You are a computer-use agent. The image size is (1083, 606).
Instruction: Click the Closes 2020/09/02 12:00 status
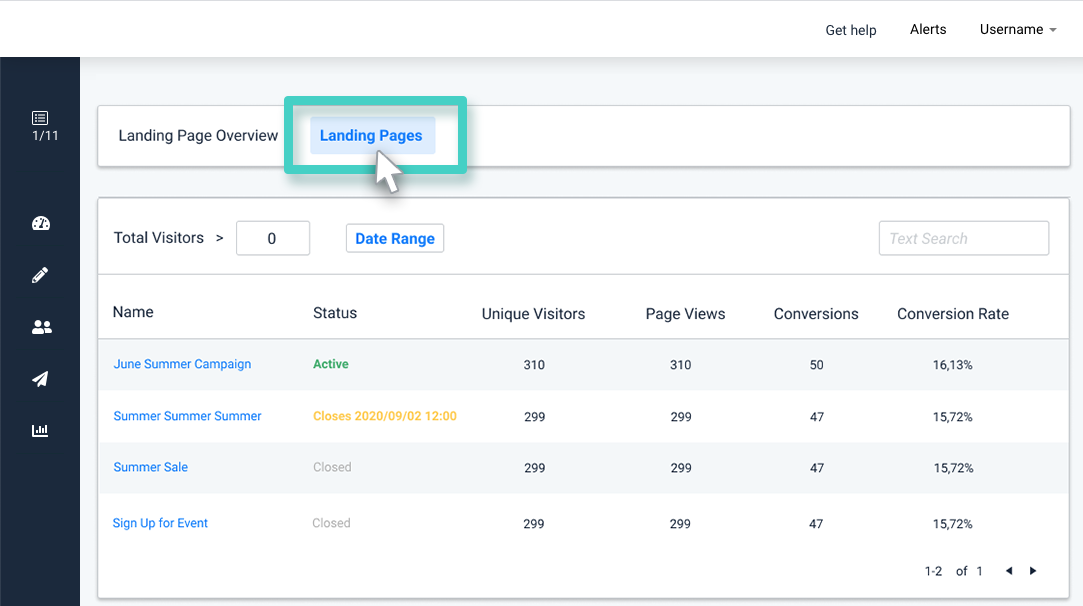385,416
